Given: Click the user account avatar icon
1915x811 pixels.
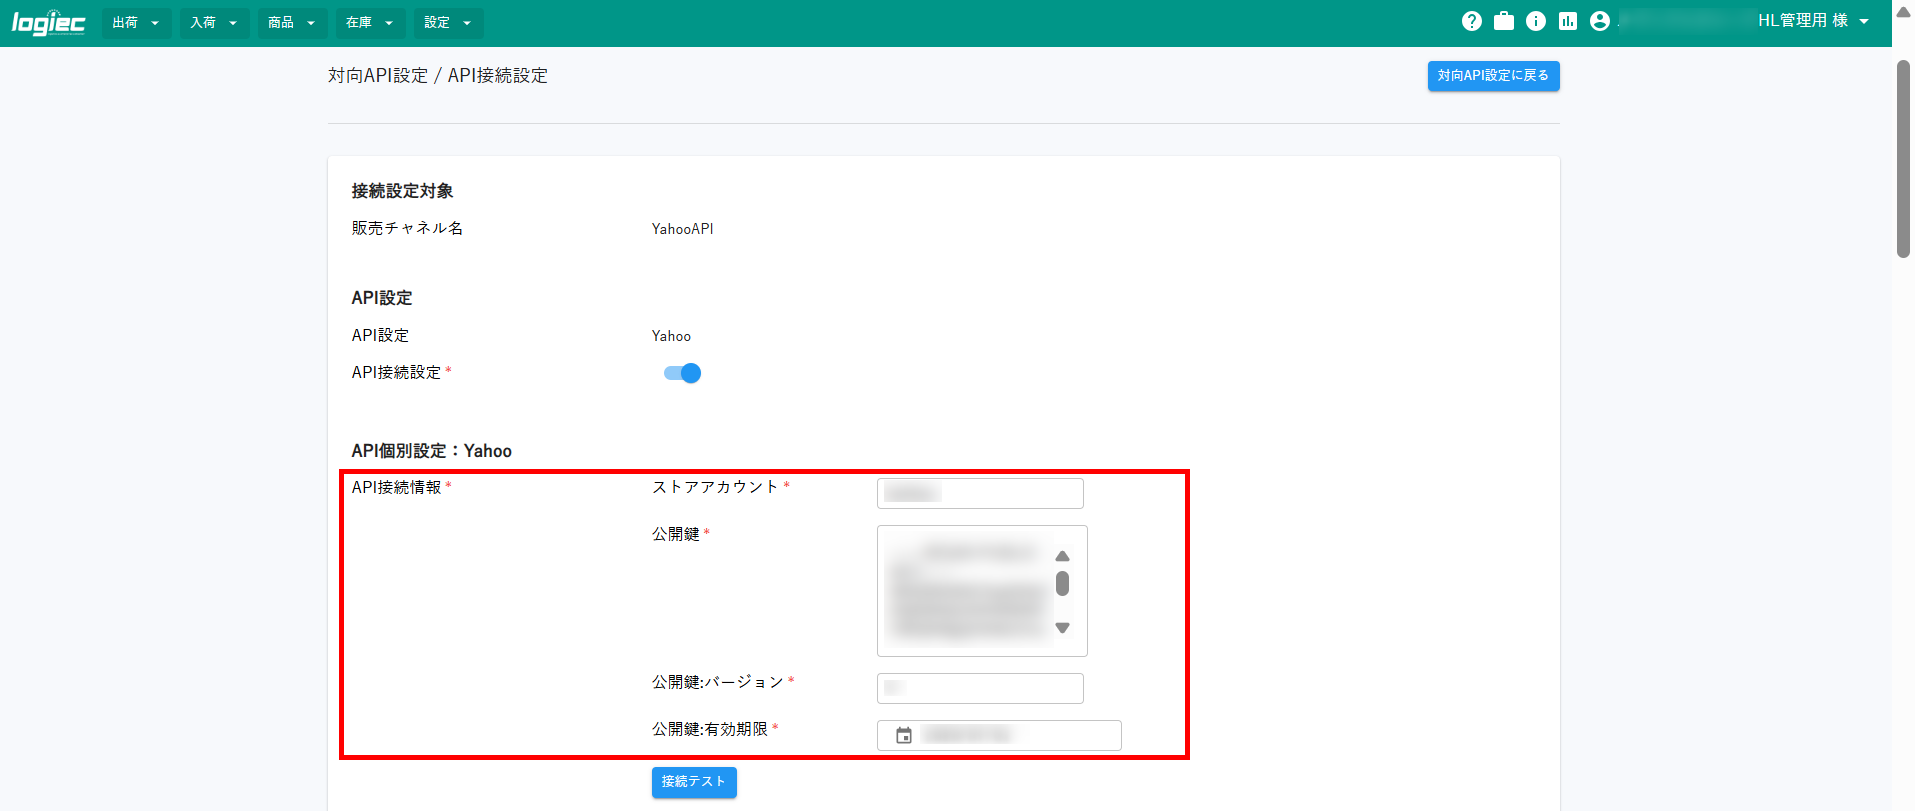Looking at the screenshot, I should click(x=1599, y=21).
